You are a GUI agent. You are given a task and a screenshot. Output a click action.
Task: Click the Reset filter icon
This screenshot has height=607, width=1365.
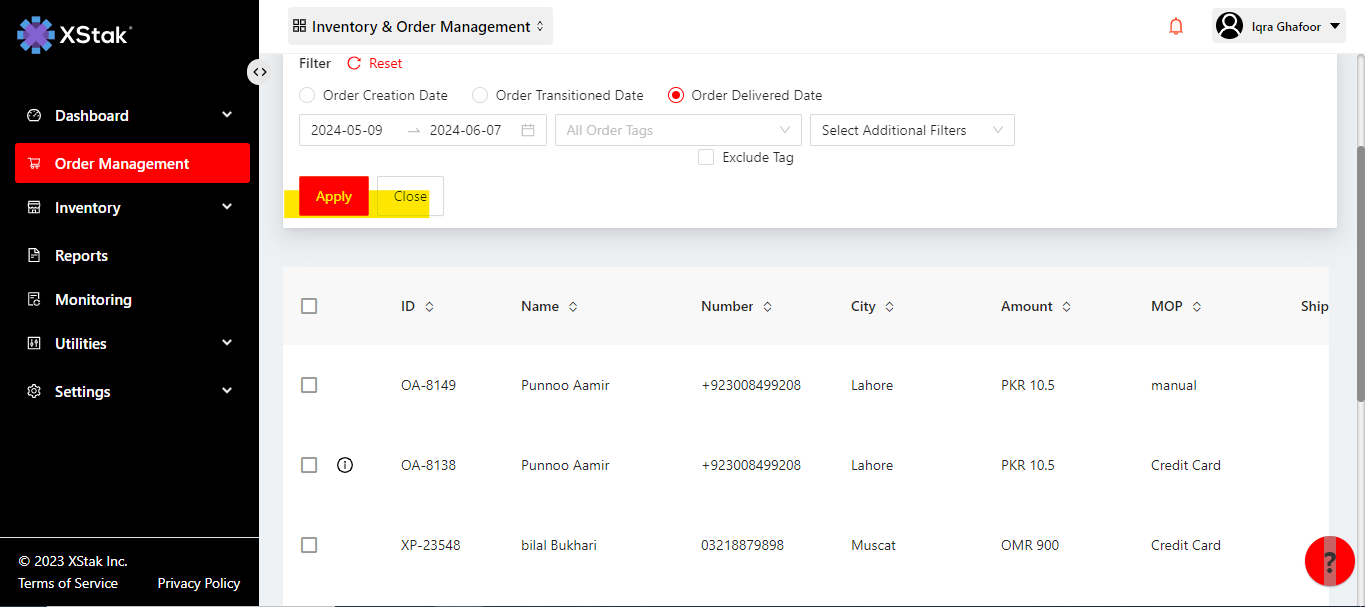point(354,63)
